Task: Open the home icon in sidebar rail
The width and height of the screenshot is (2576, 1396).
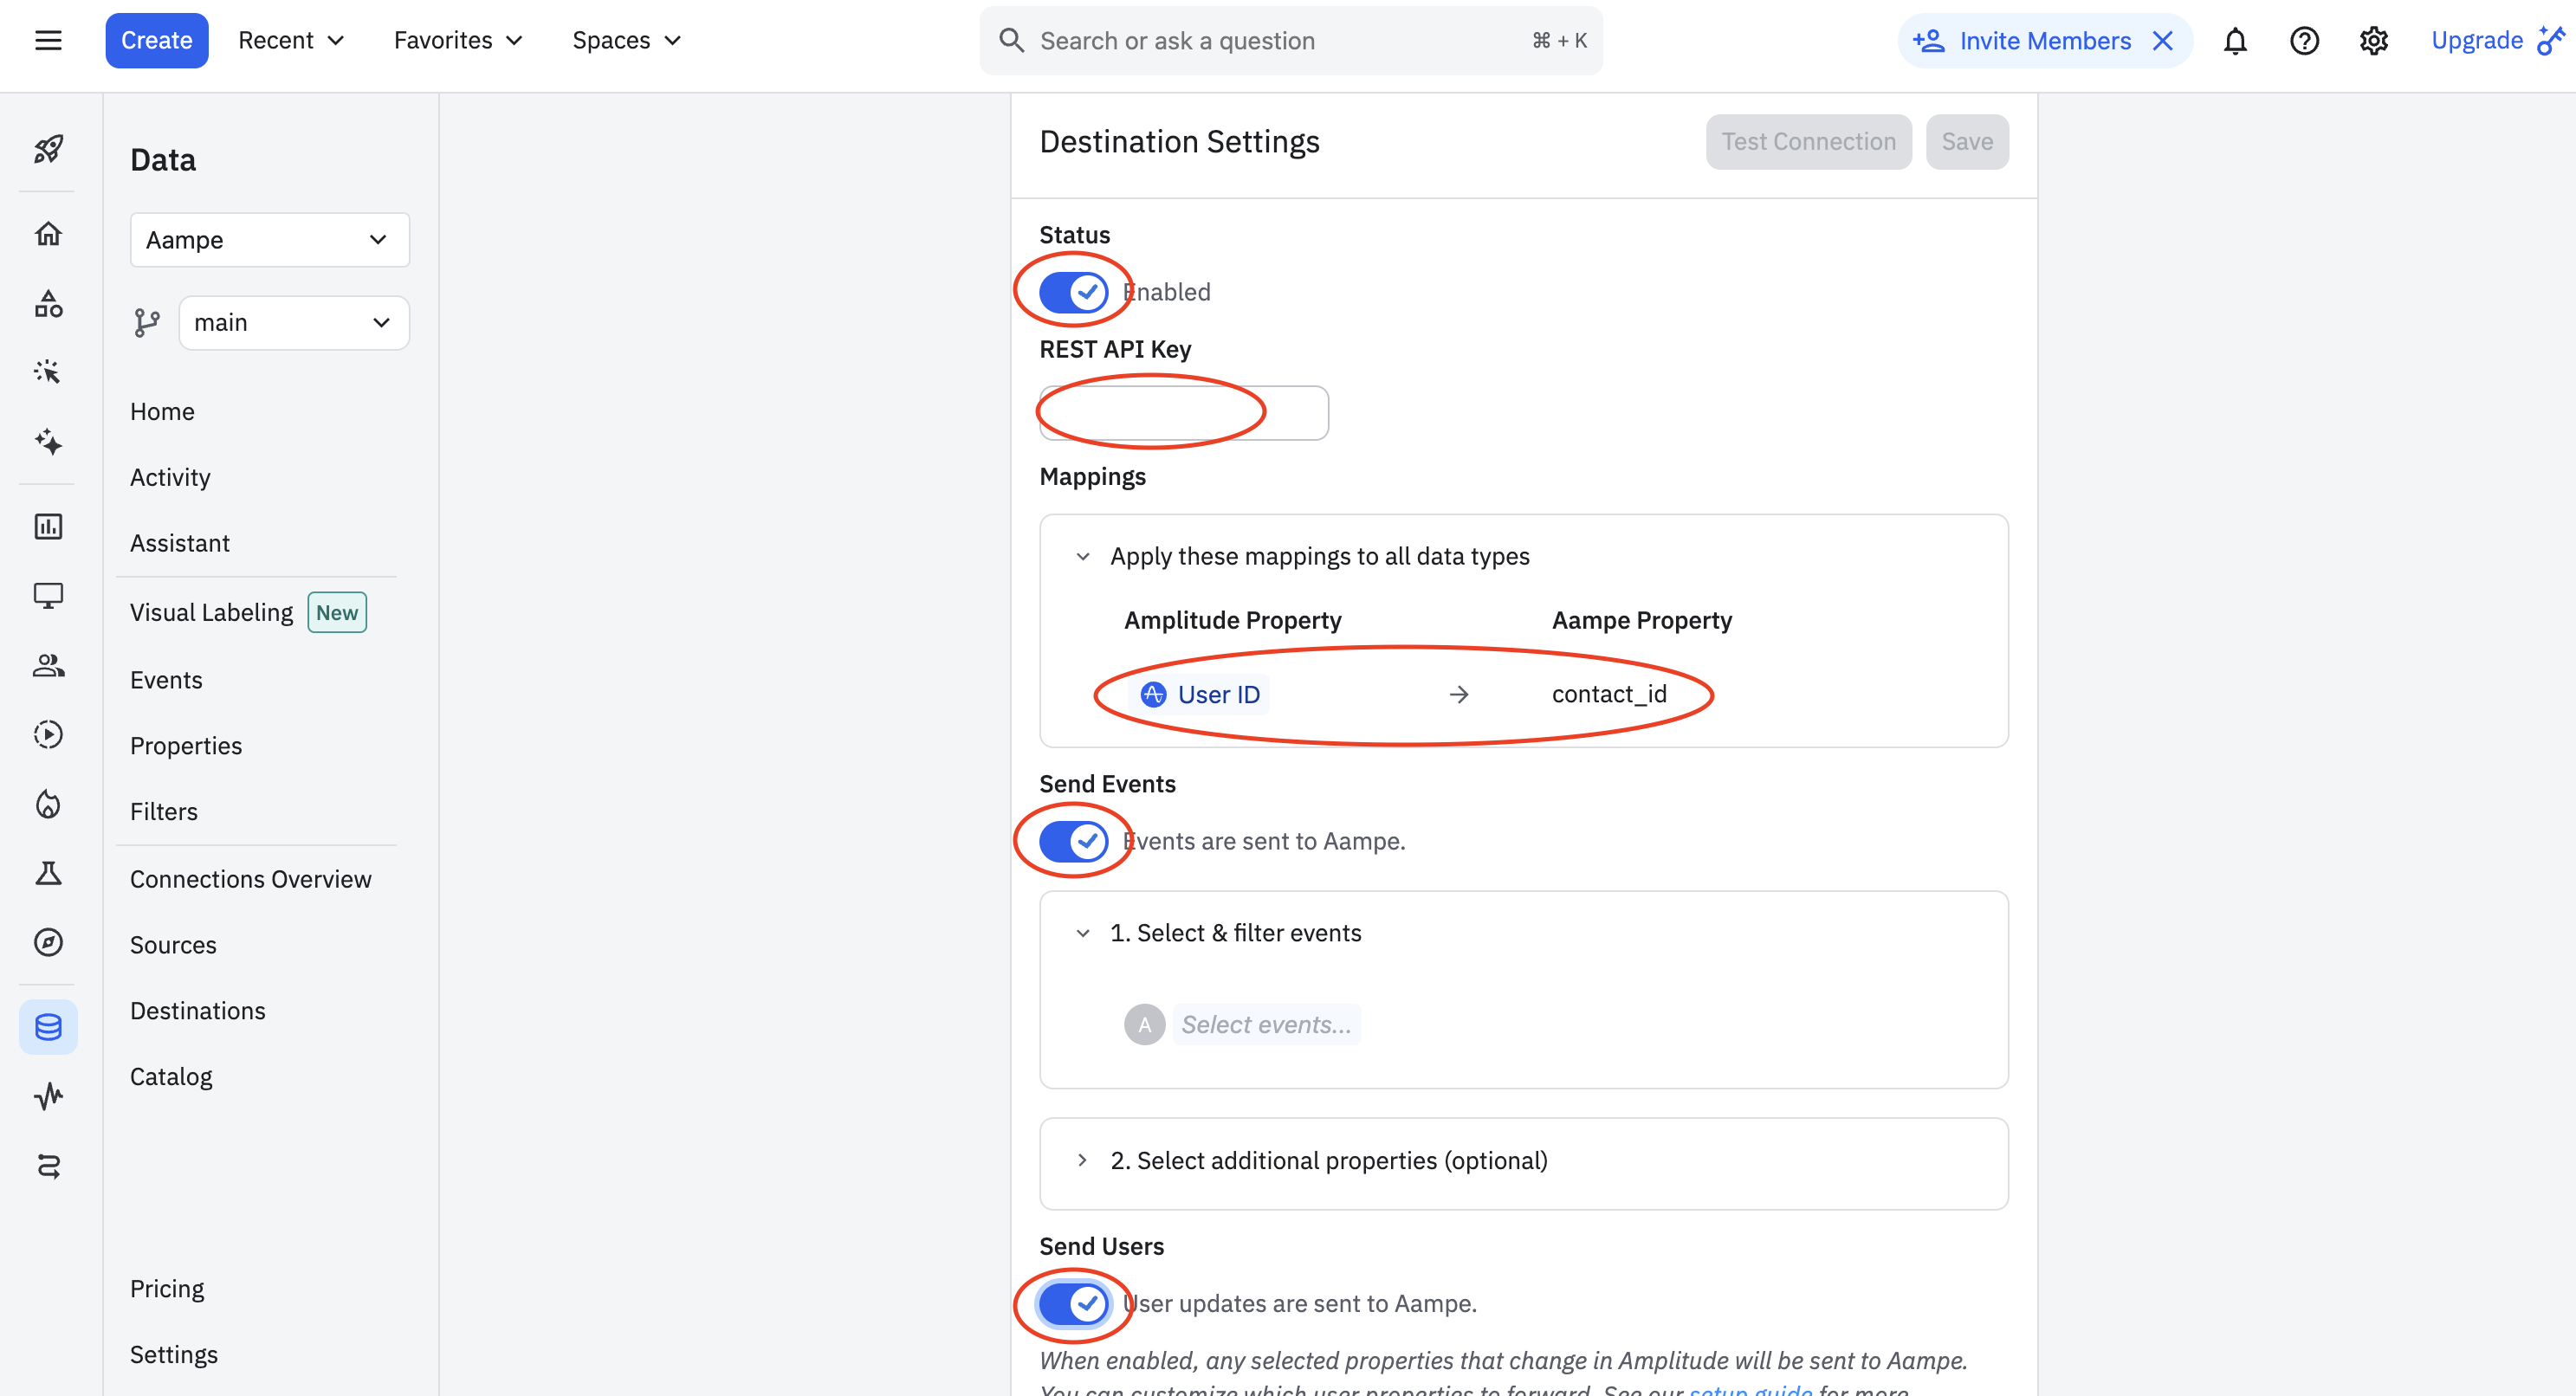Action: point(48,234)
